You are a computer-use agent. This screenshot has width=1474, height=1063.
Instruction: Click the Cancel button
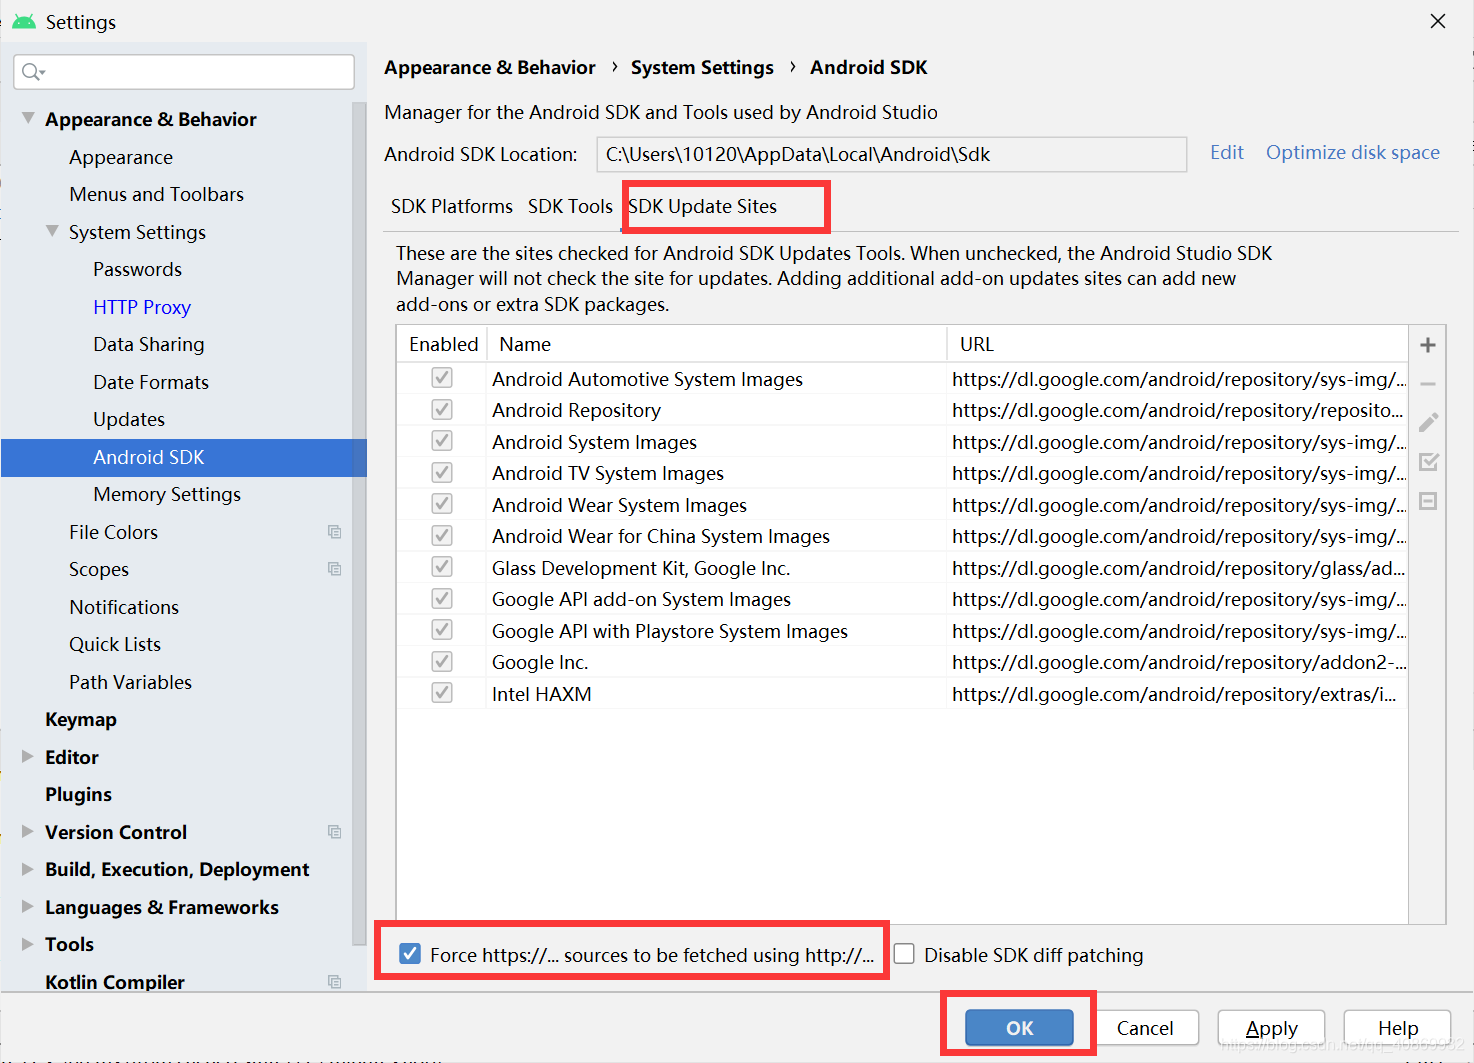coord(1145,1028)
